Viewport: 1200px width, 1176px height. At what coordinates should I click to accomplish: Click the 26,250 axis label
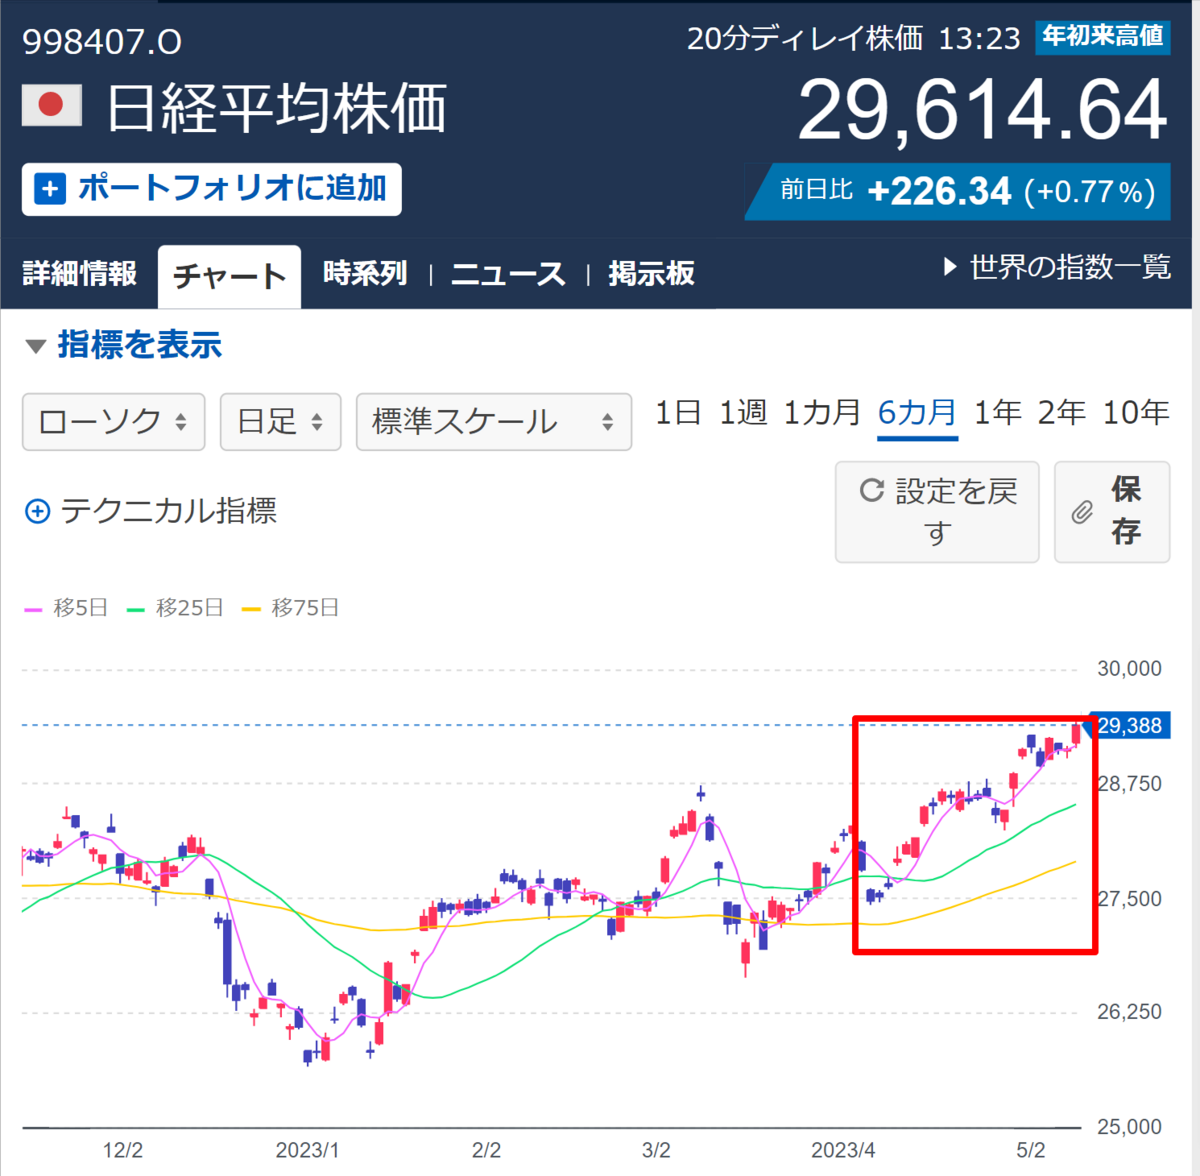pos(1129,1012)
